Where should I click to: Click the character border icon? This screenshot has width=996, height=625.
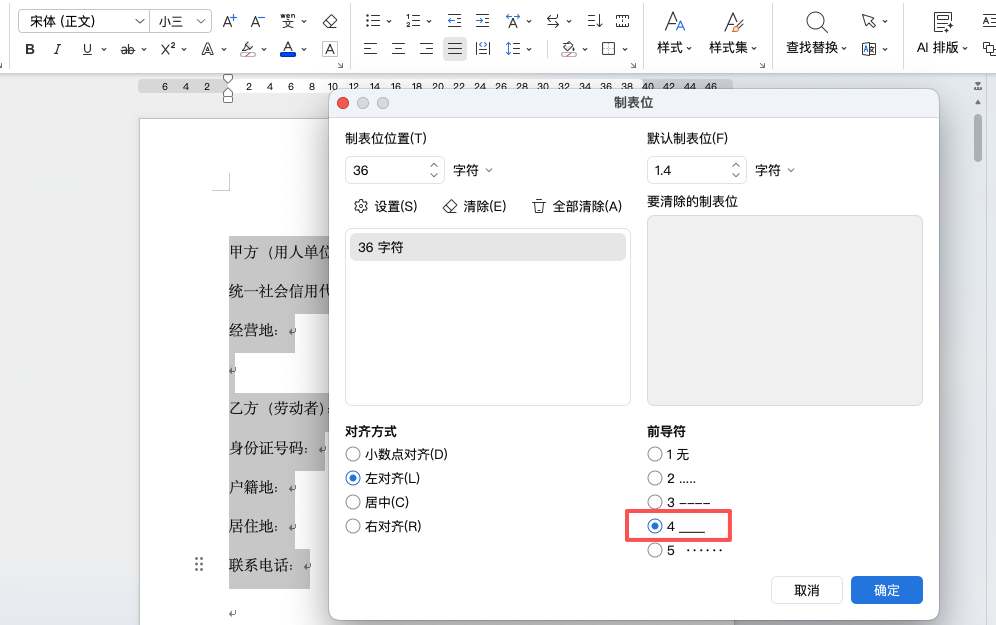click(330, 49)
